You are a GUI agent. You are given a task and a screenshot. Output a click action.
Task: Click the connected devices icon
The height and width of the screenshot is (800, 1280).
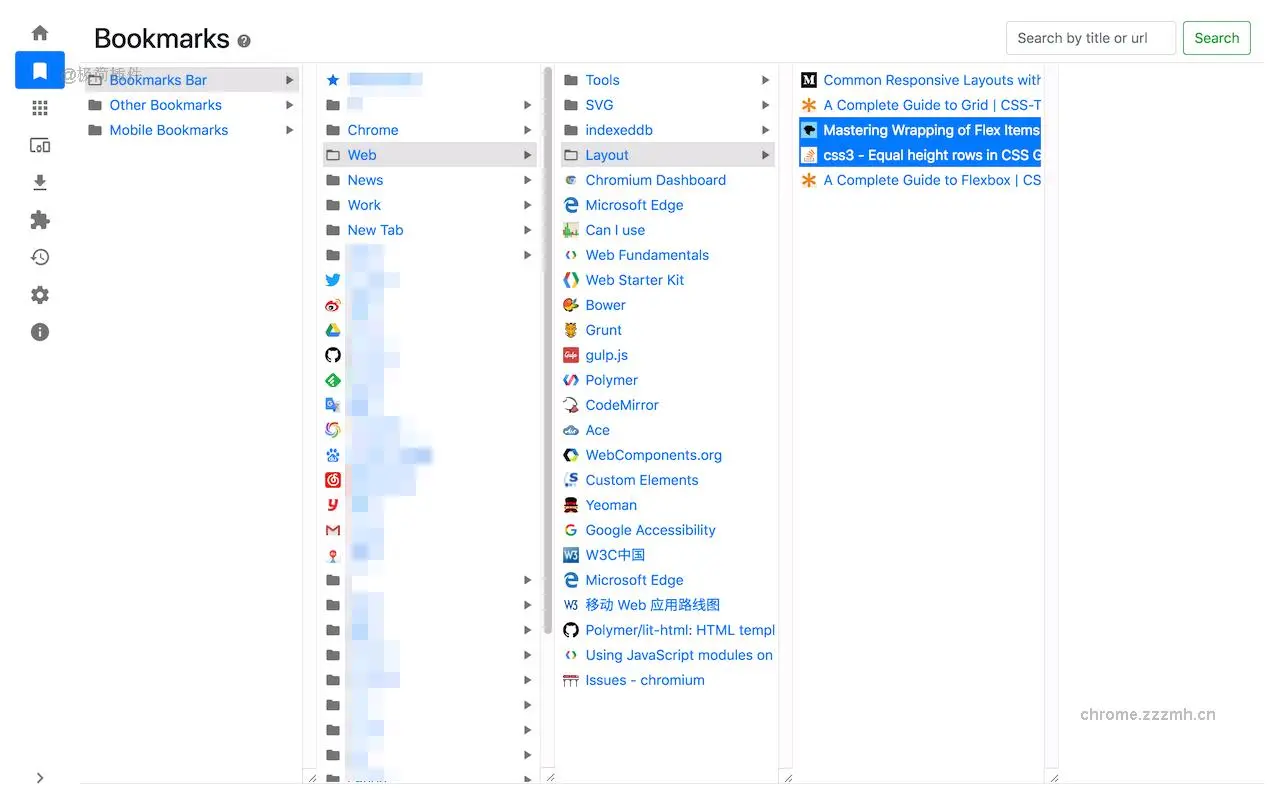39,144
